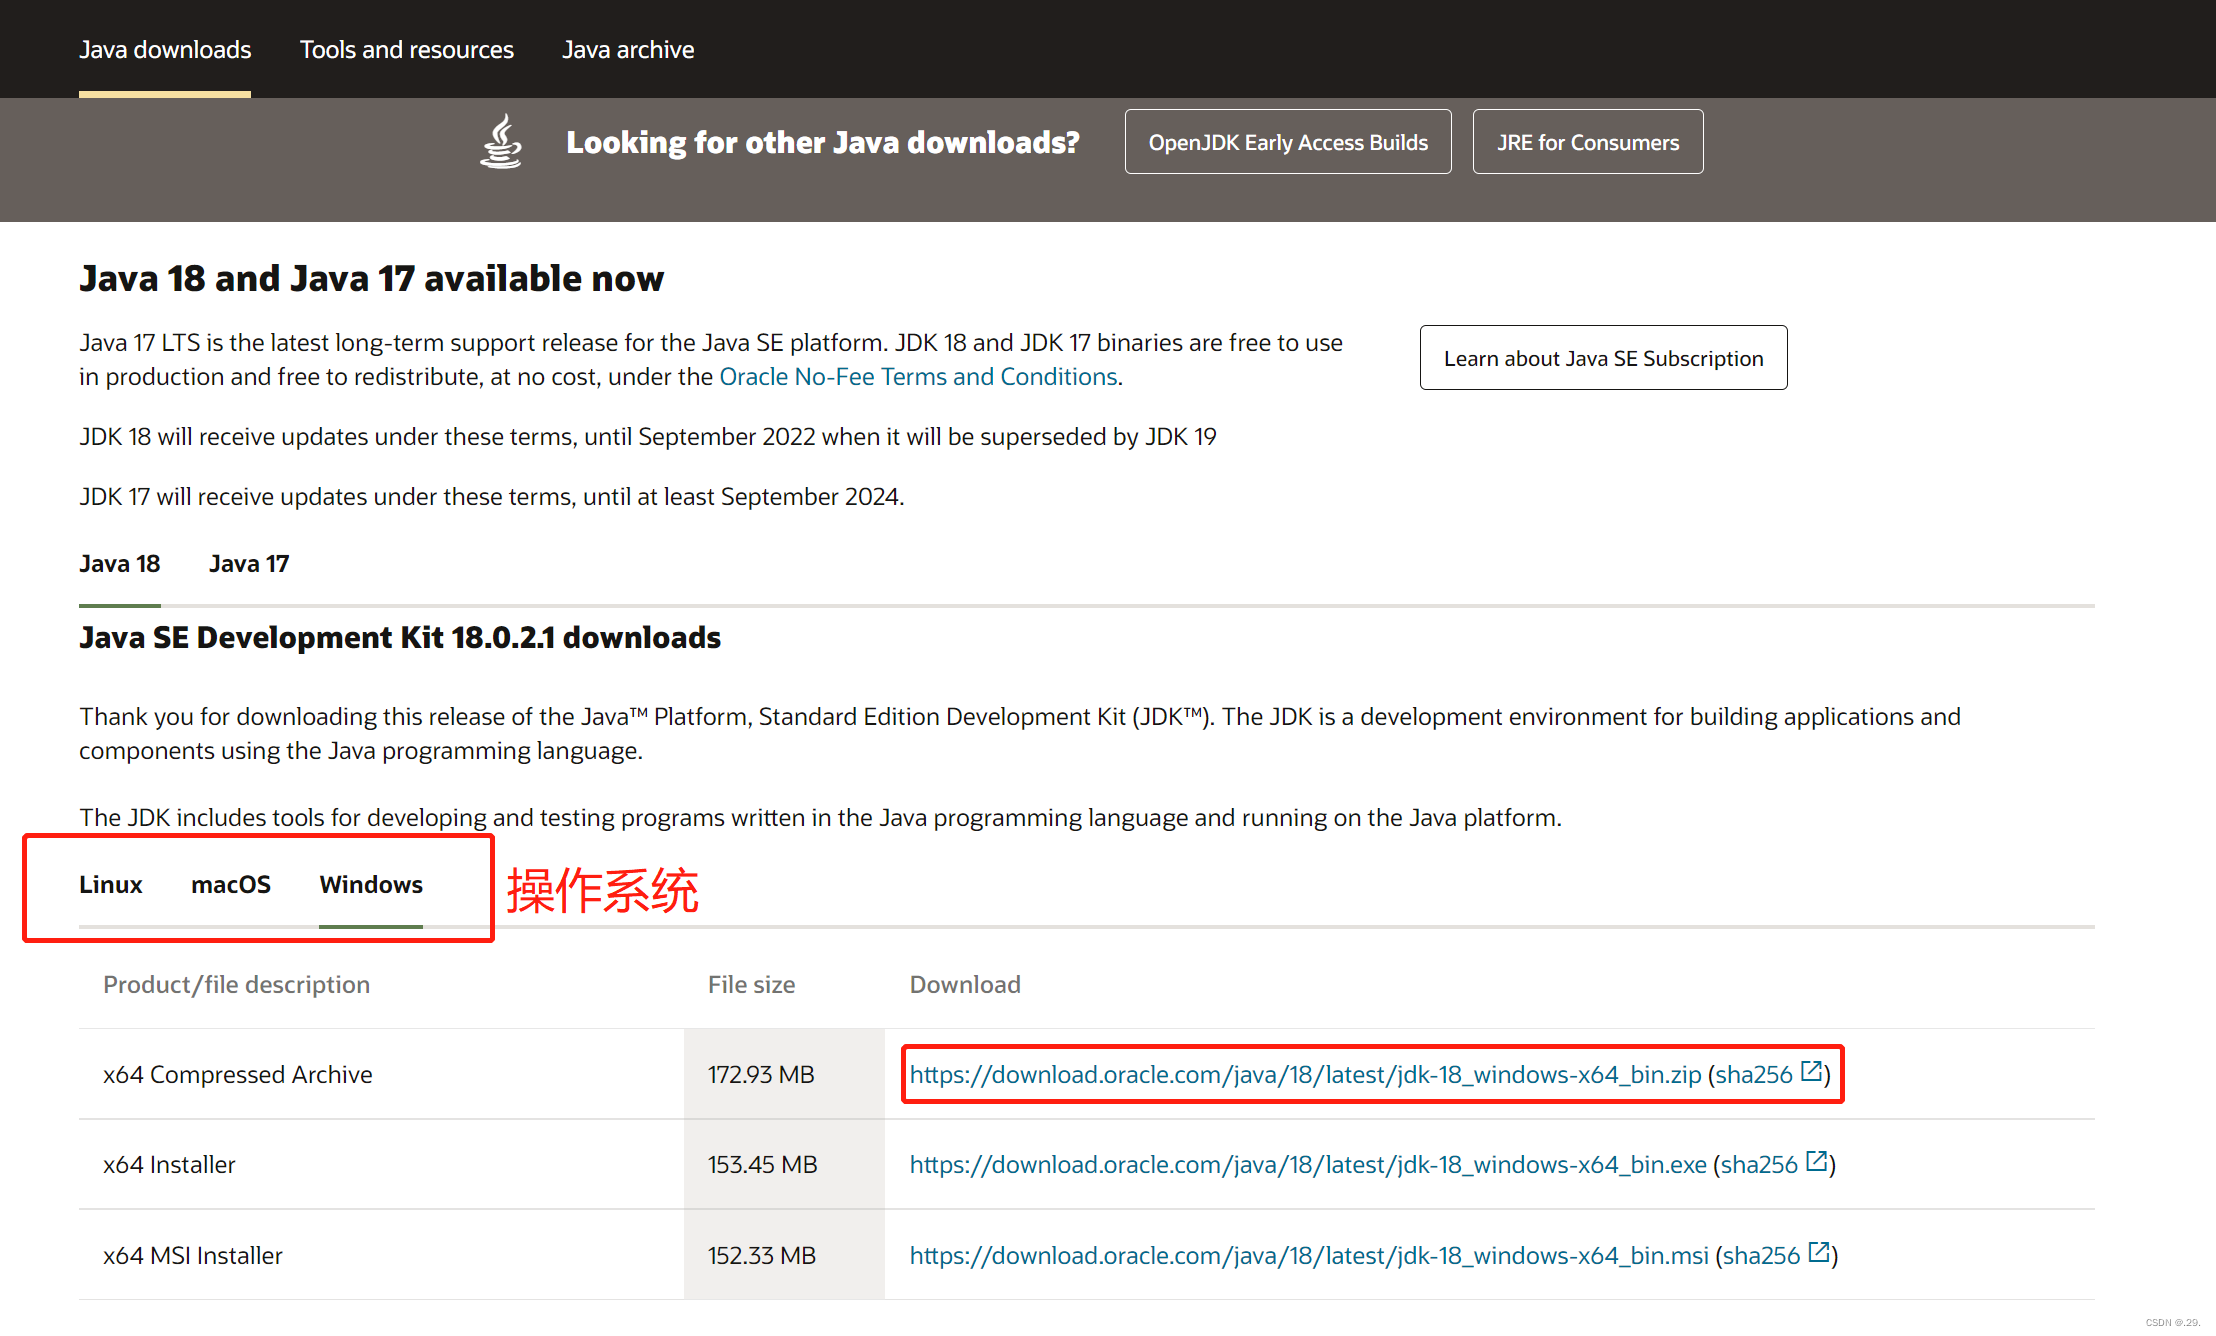The image size is (2216, 1336).
Task: Download jdk-18_windows-x64_bin.exe link
Action: tap(1308, 1165)
